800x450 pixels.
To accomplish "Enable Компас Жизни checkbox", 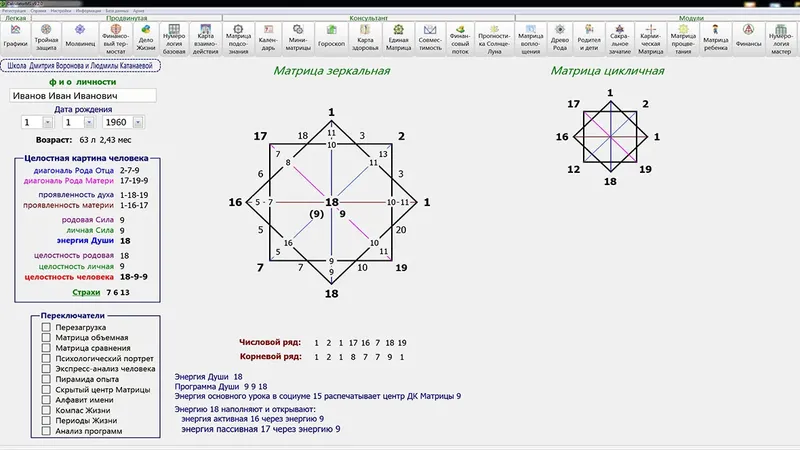I will tap(46, 410).
